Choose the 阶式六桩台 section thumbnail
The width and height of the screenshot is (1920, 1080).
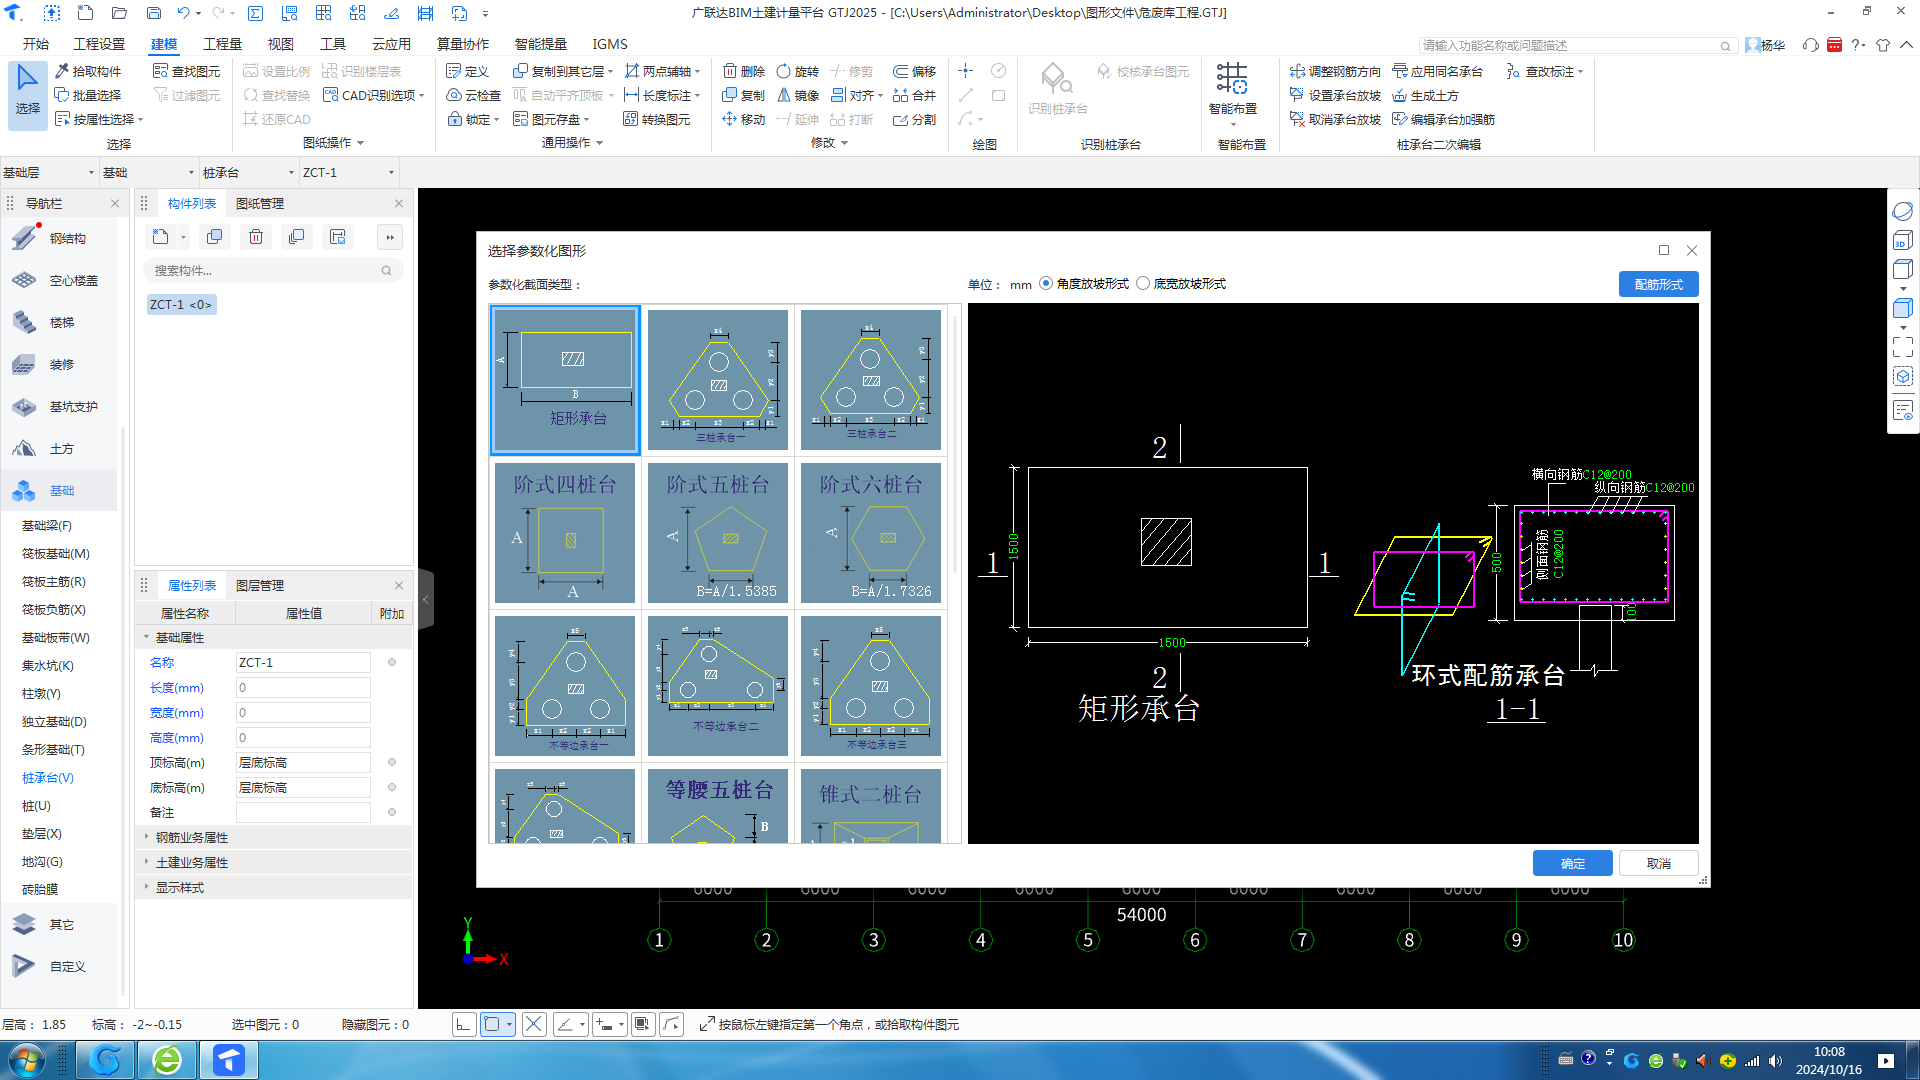pos(871,533)
